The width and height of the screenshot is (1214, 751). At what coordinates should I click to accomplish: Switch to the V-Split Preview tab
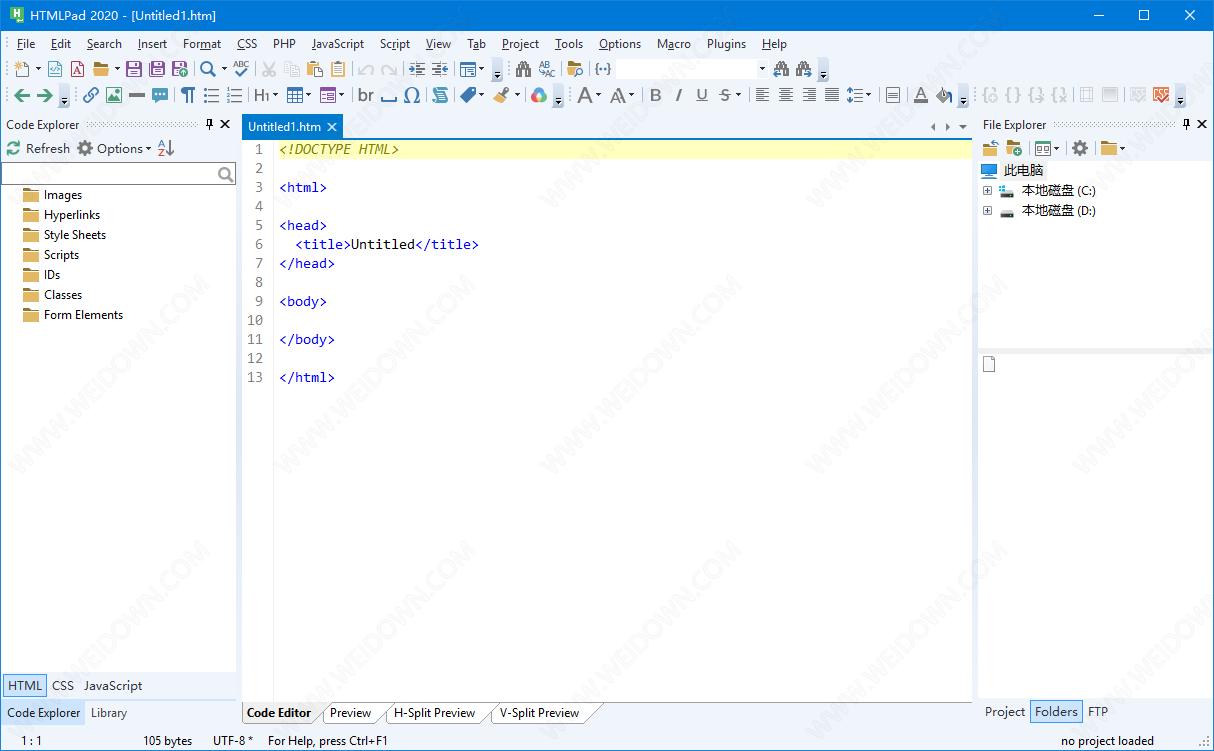point(539,713)
